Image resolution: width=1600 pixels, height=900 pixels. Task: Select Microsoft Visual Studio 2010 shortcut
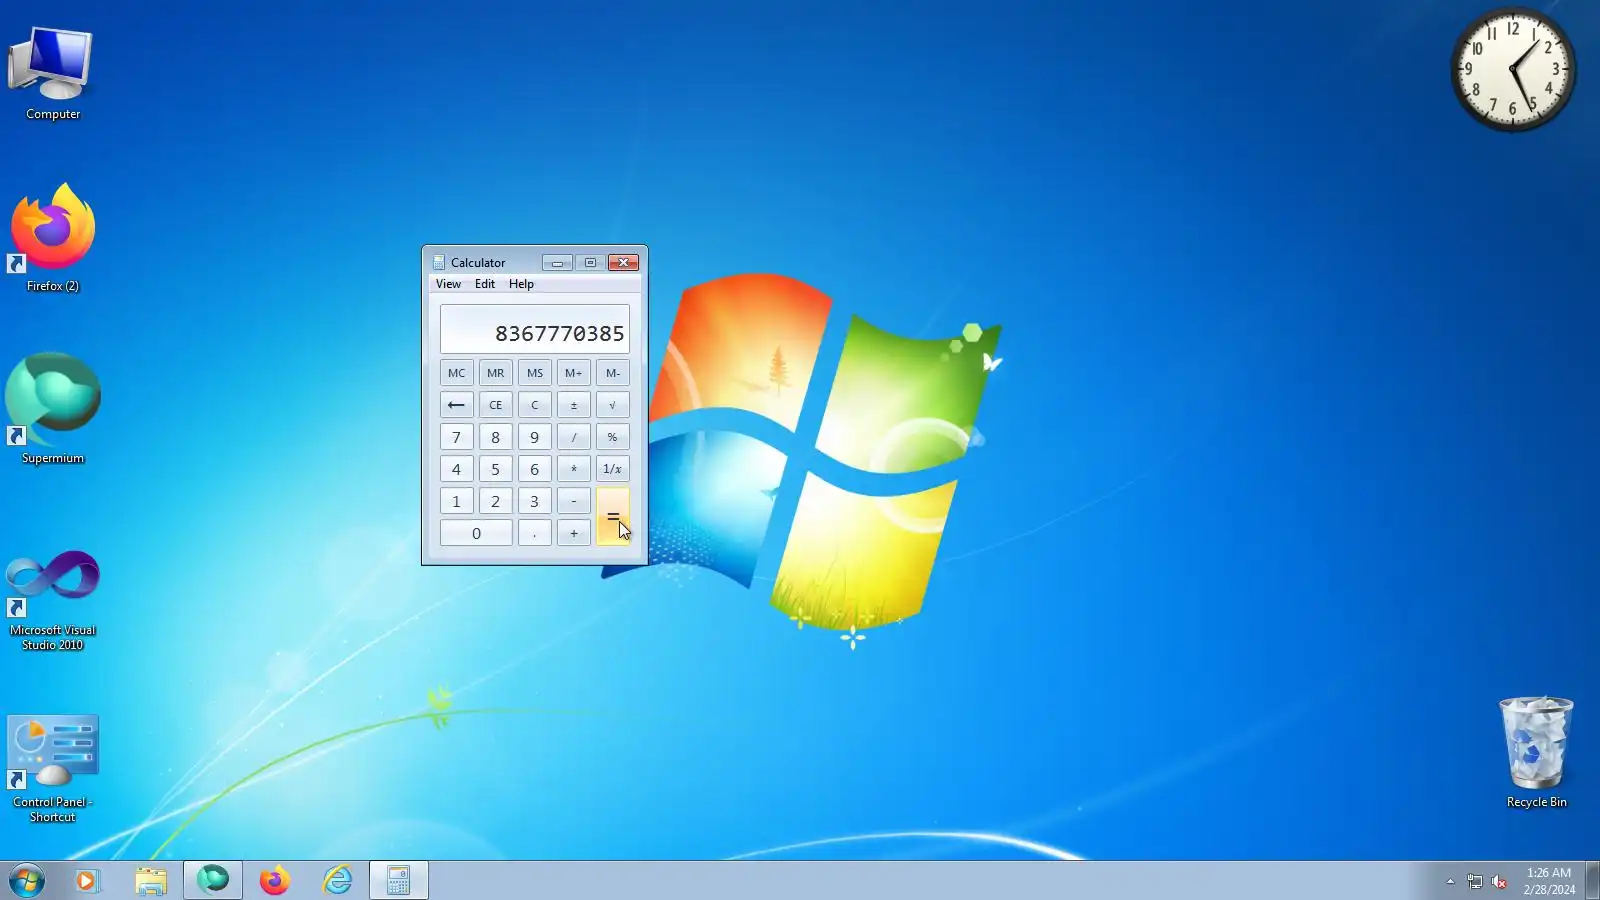(52, 600)
